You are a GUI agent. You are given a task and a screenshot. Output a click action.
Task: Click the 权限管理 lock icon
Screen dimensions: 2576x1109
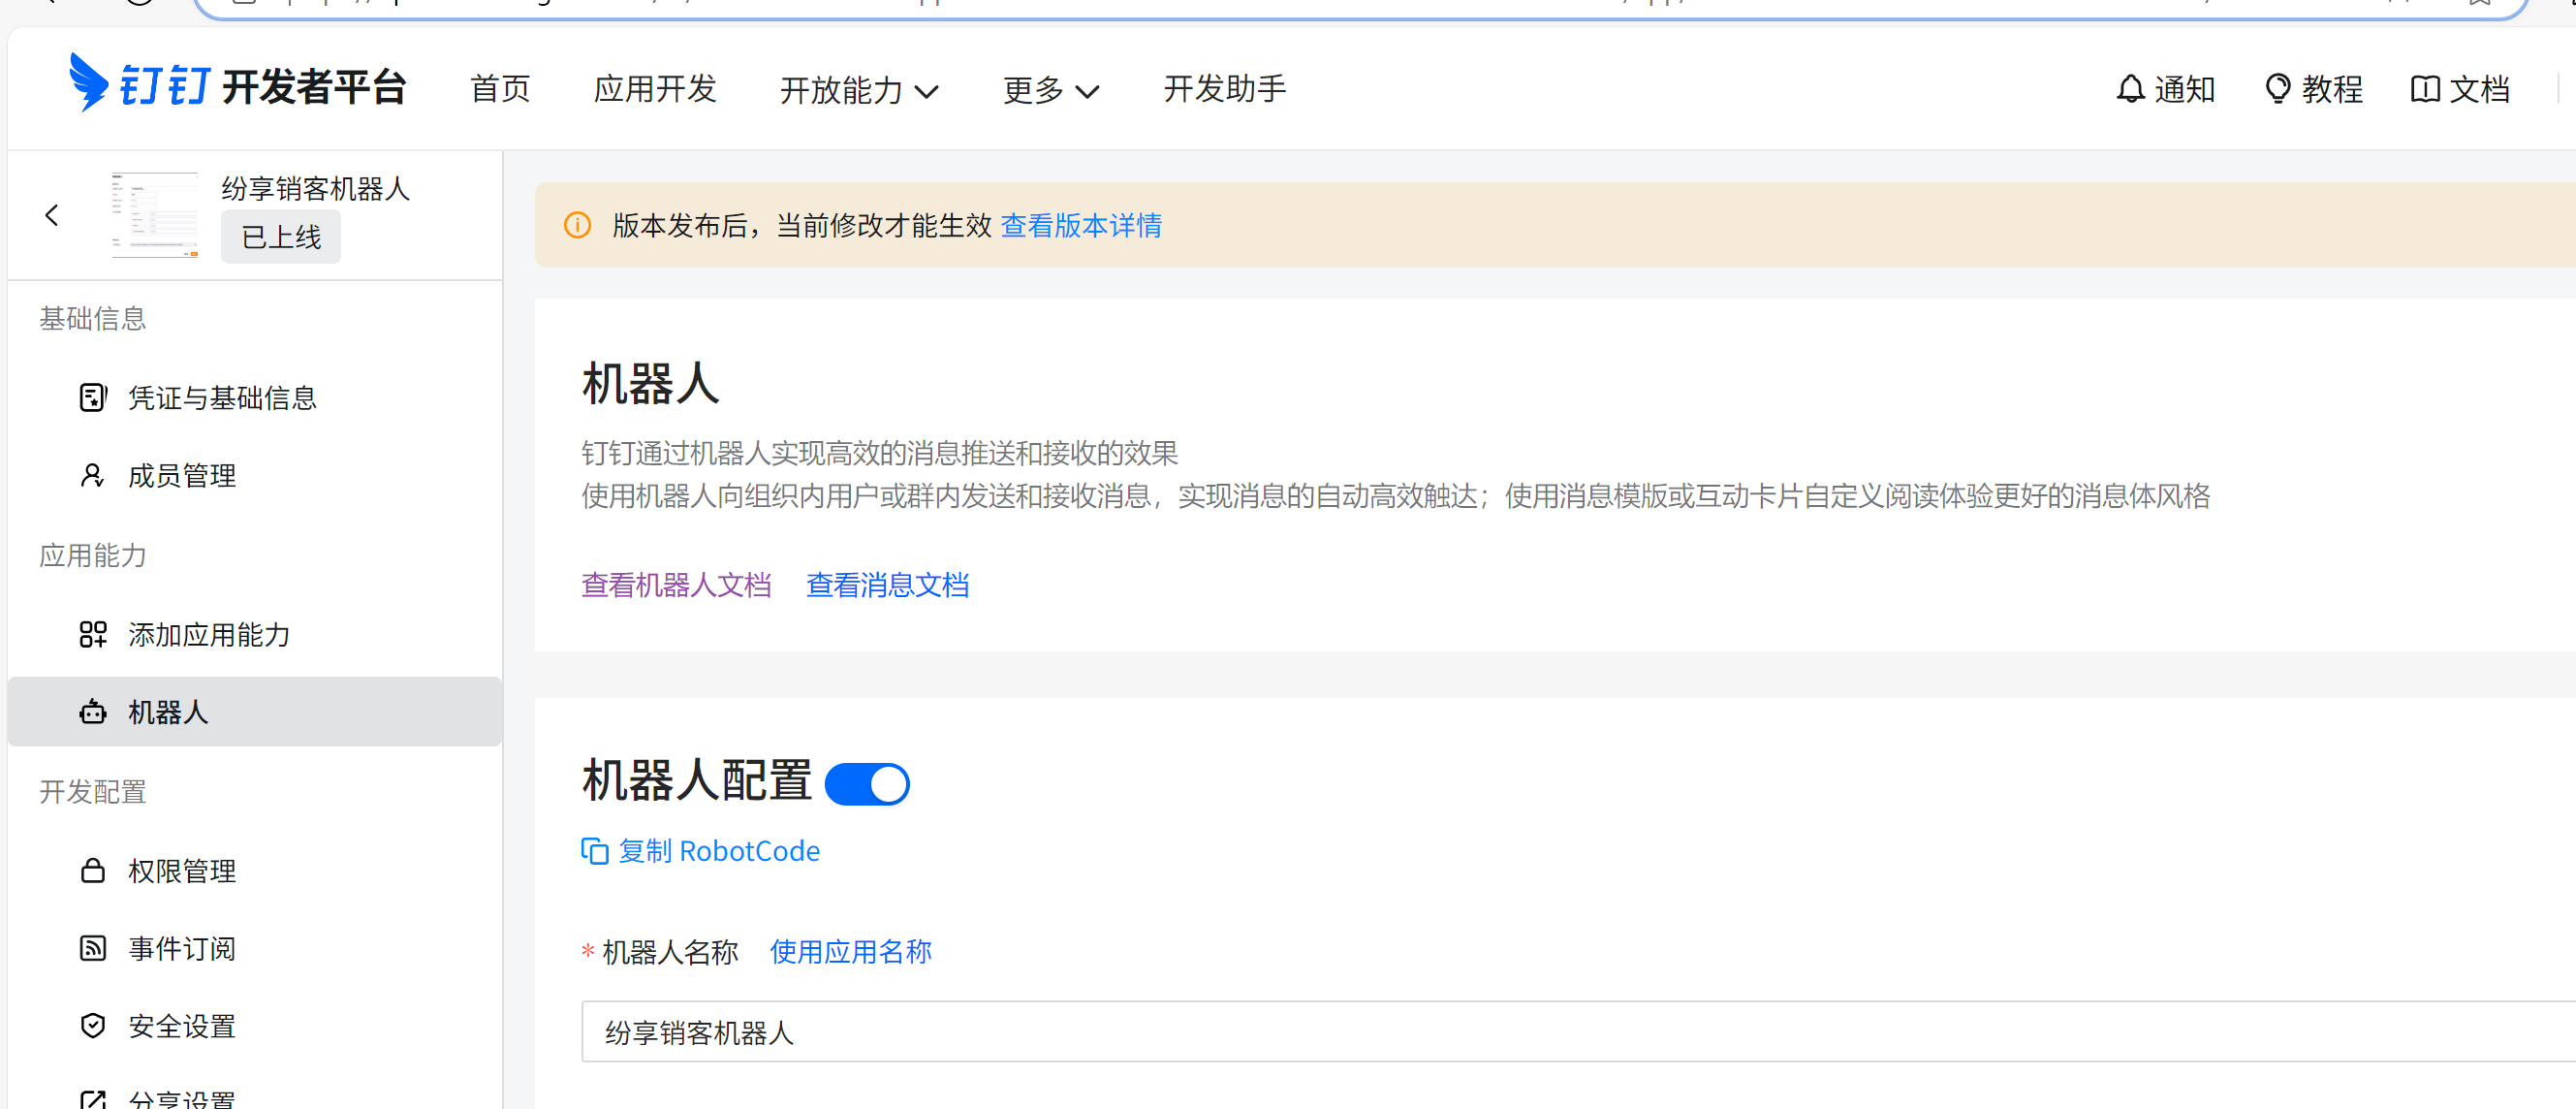[x=93, y=870]
